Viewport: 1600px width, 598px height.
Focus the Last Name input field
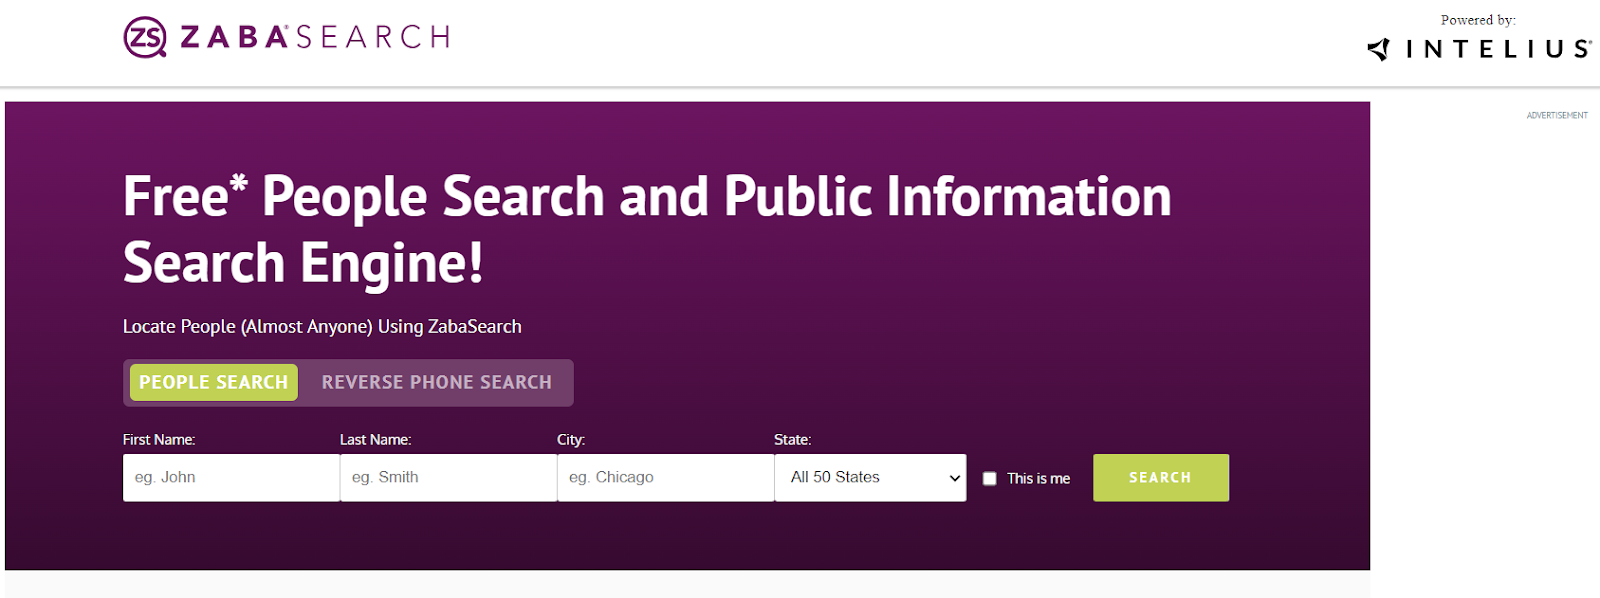(448, 477)
